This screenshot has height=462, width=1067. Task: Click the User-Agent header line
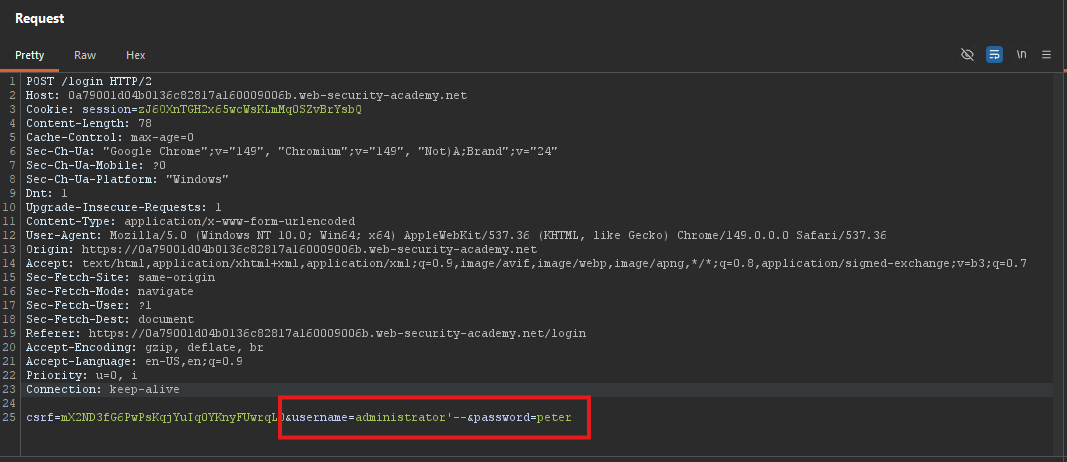(456, 235)
